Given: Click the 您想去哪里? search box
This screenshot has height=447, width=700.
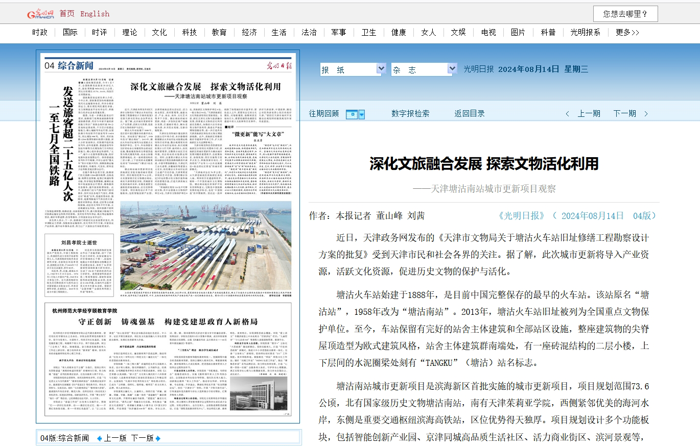Looking at the screenshot, I should pyautogui.click(x=625, y=14).
